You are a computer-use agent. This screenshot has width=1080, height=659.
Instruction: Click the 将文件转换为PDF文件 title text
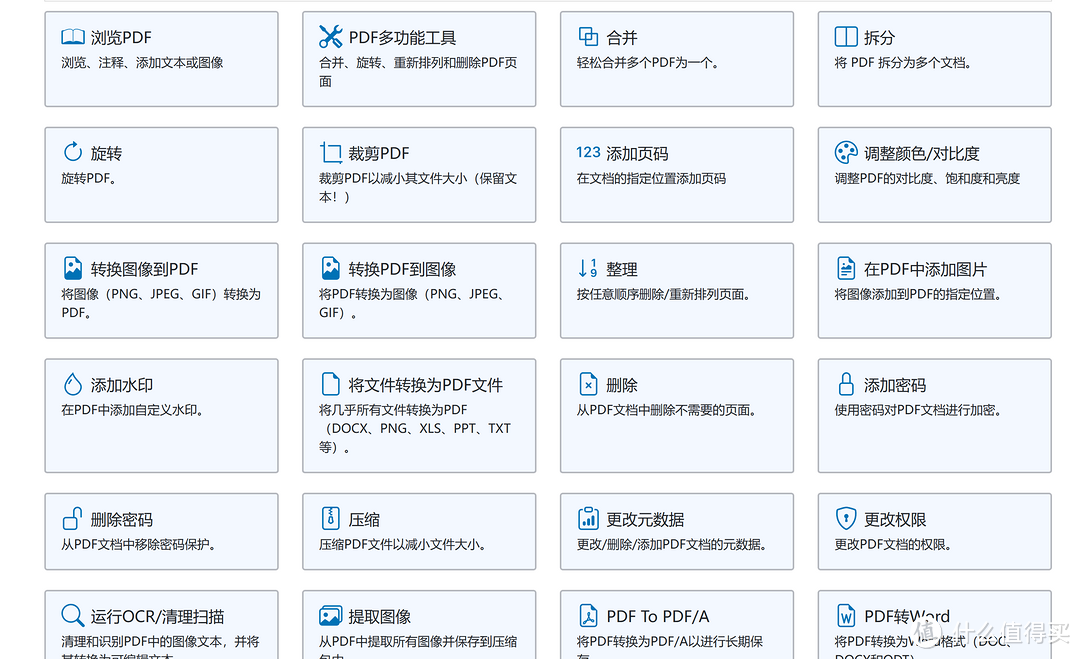(x=426, y=384)
